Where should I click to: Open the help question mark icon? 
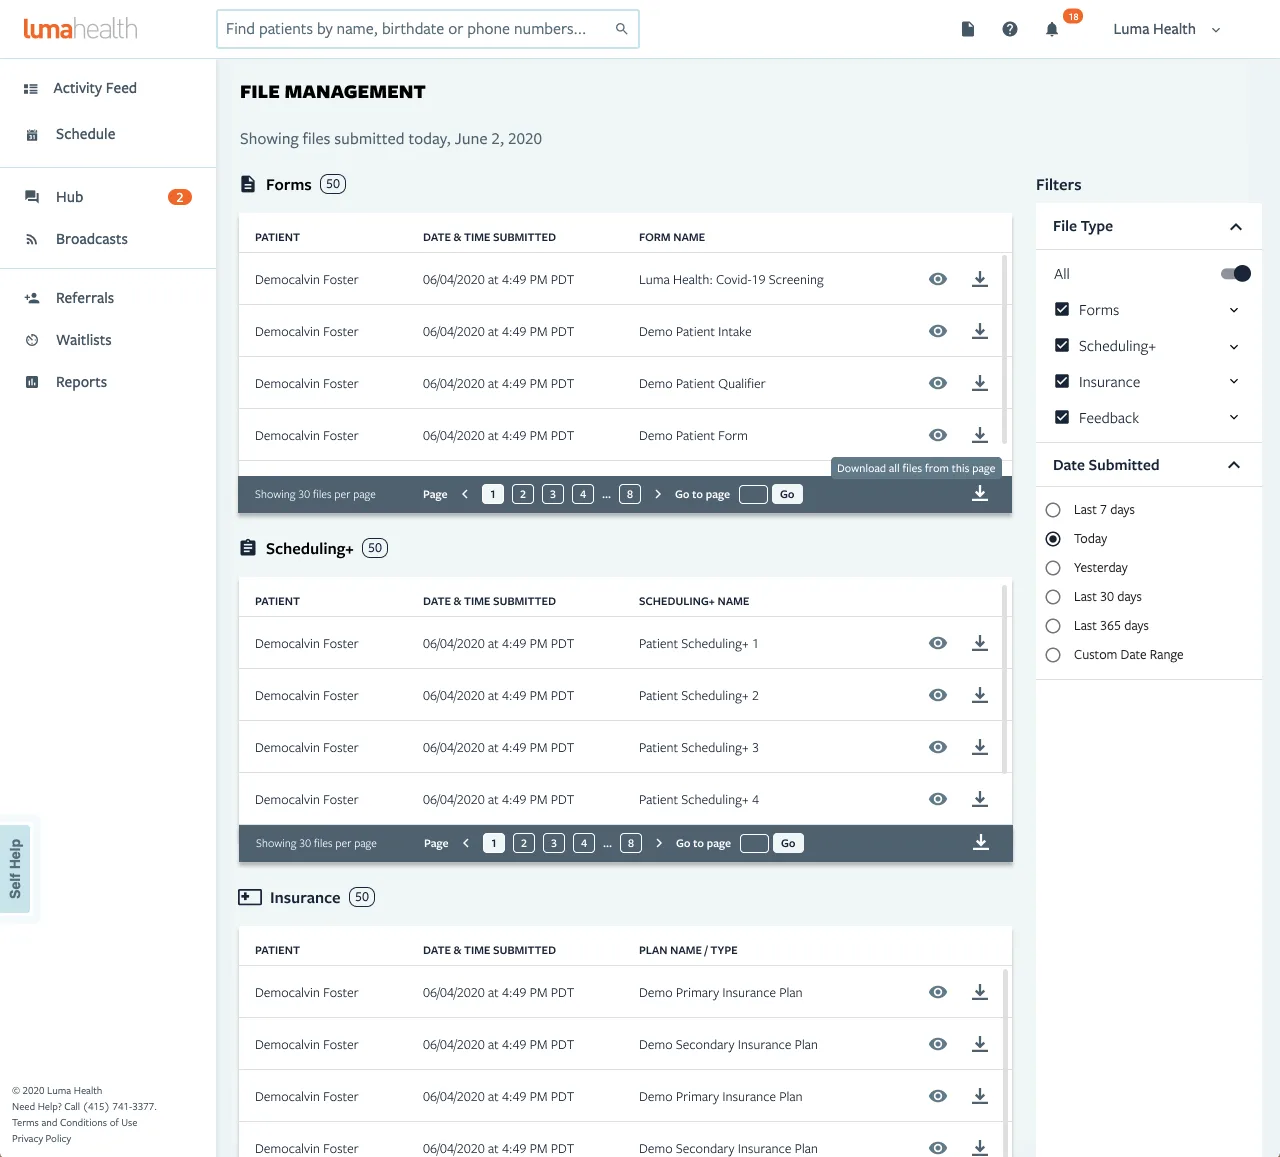click(1010, 29)
